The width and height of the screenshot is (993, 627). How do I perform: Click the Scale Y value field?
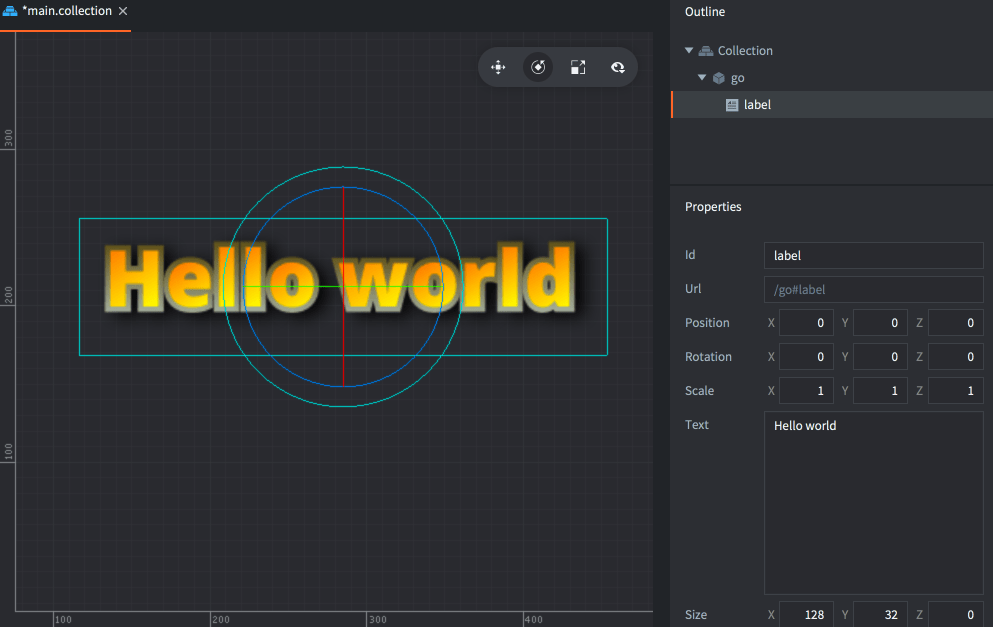(880, 391)
